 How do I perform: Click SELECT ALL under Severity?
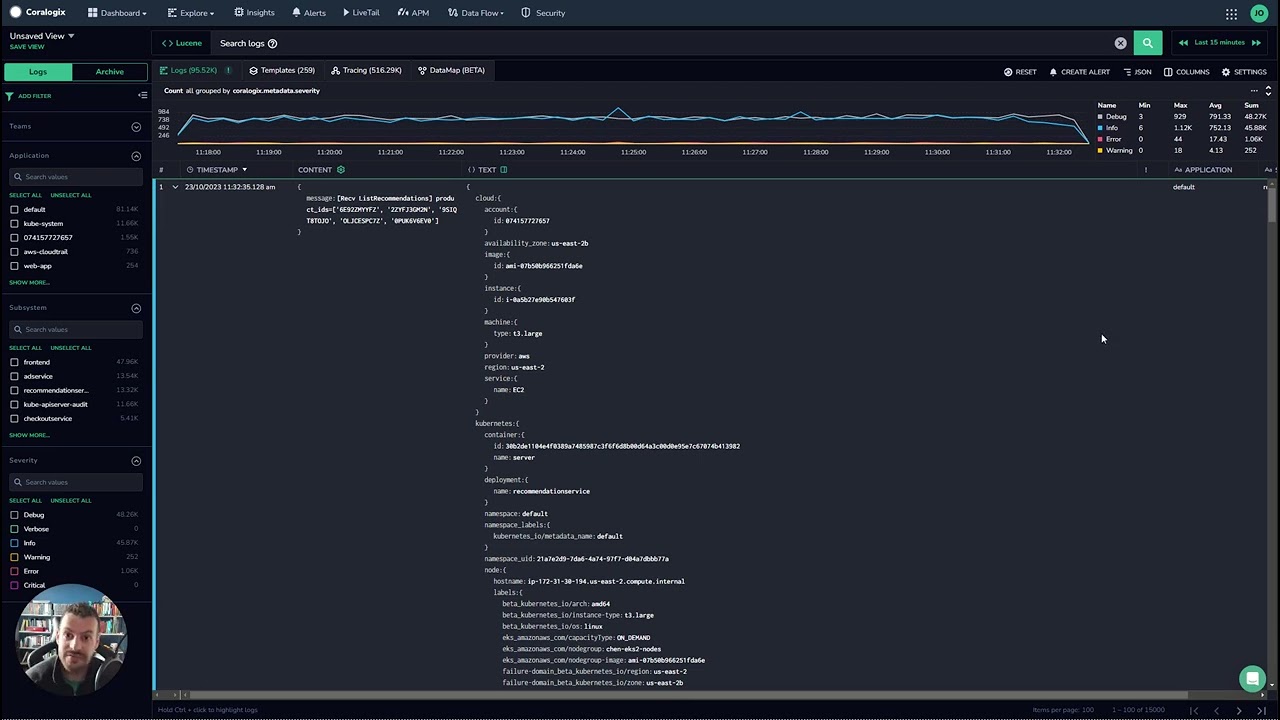[26, 500]
